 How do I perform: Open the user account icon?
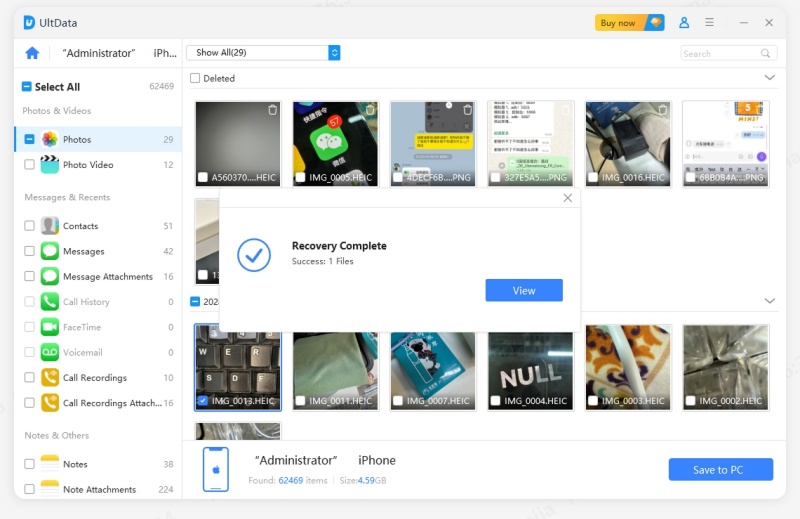[684, 22]
